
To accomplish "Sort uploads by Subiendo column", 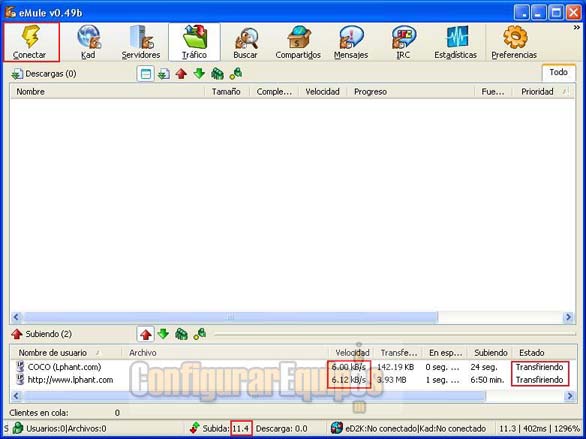I will pyautogui.click(x=491, y=353).
